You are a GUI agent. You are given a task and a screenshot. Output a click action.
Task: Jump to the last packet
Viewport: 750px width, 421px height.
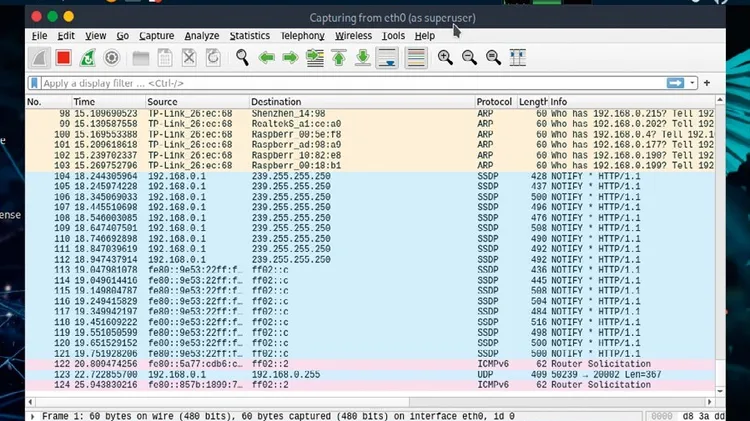pos(363,58)
